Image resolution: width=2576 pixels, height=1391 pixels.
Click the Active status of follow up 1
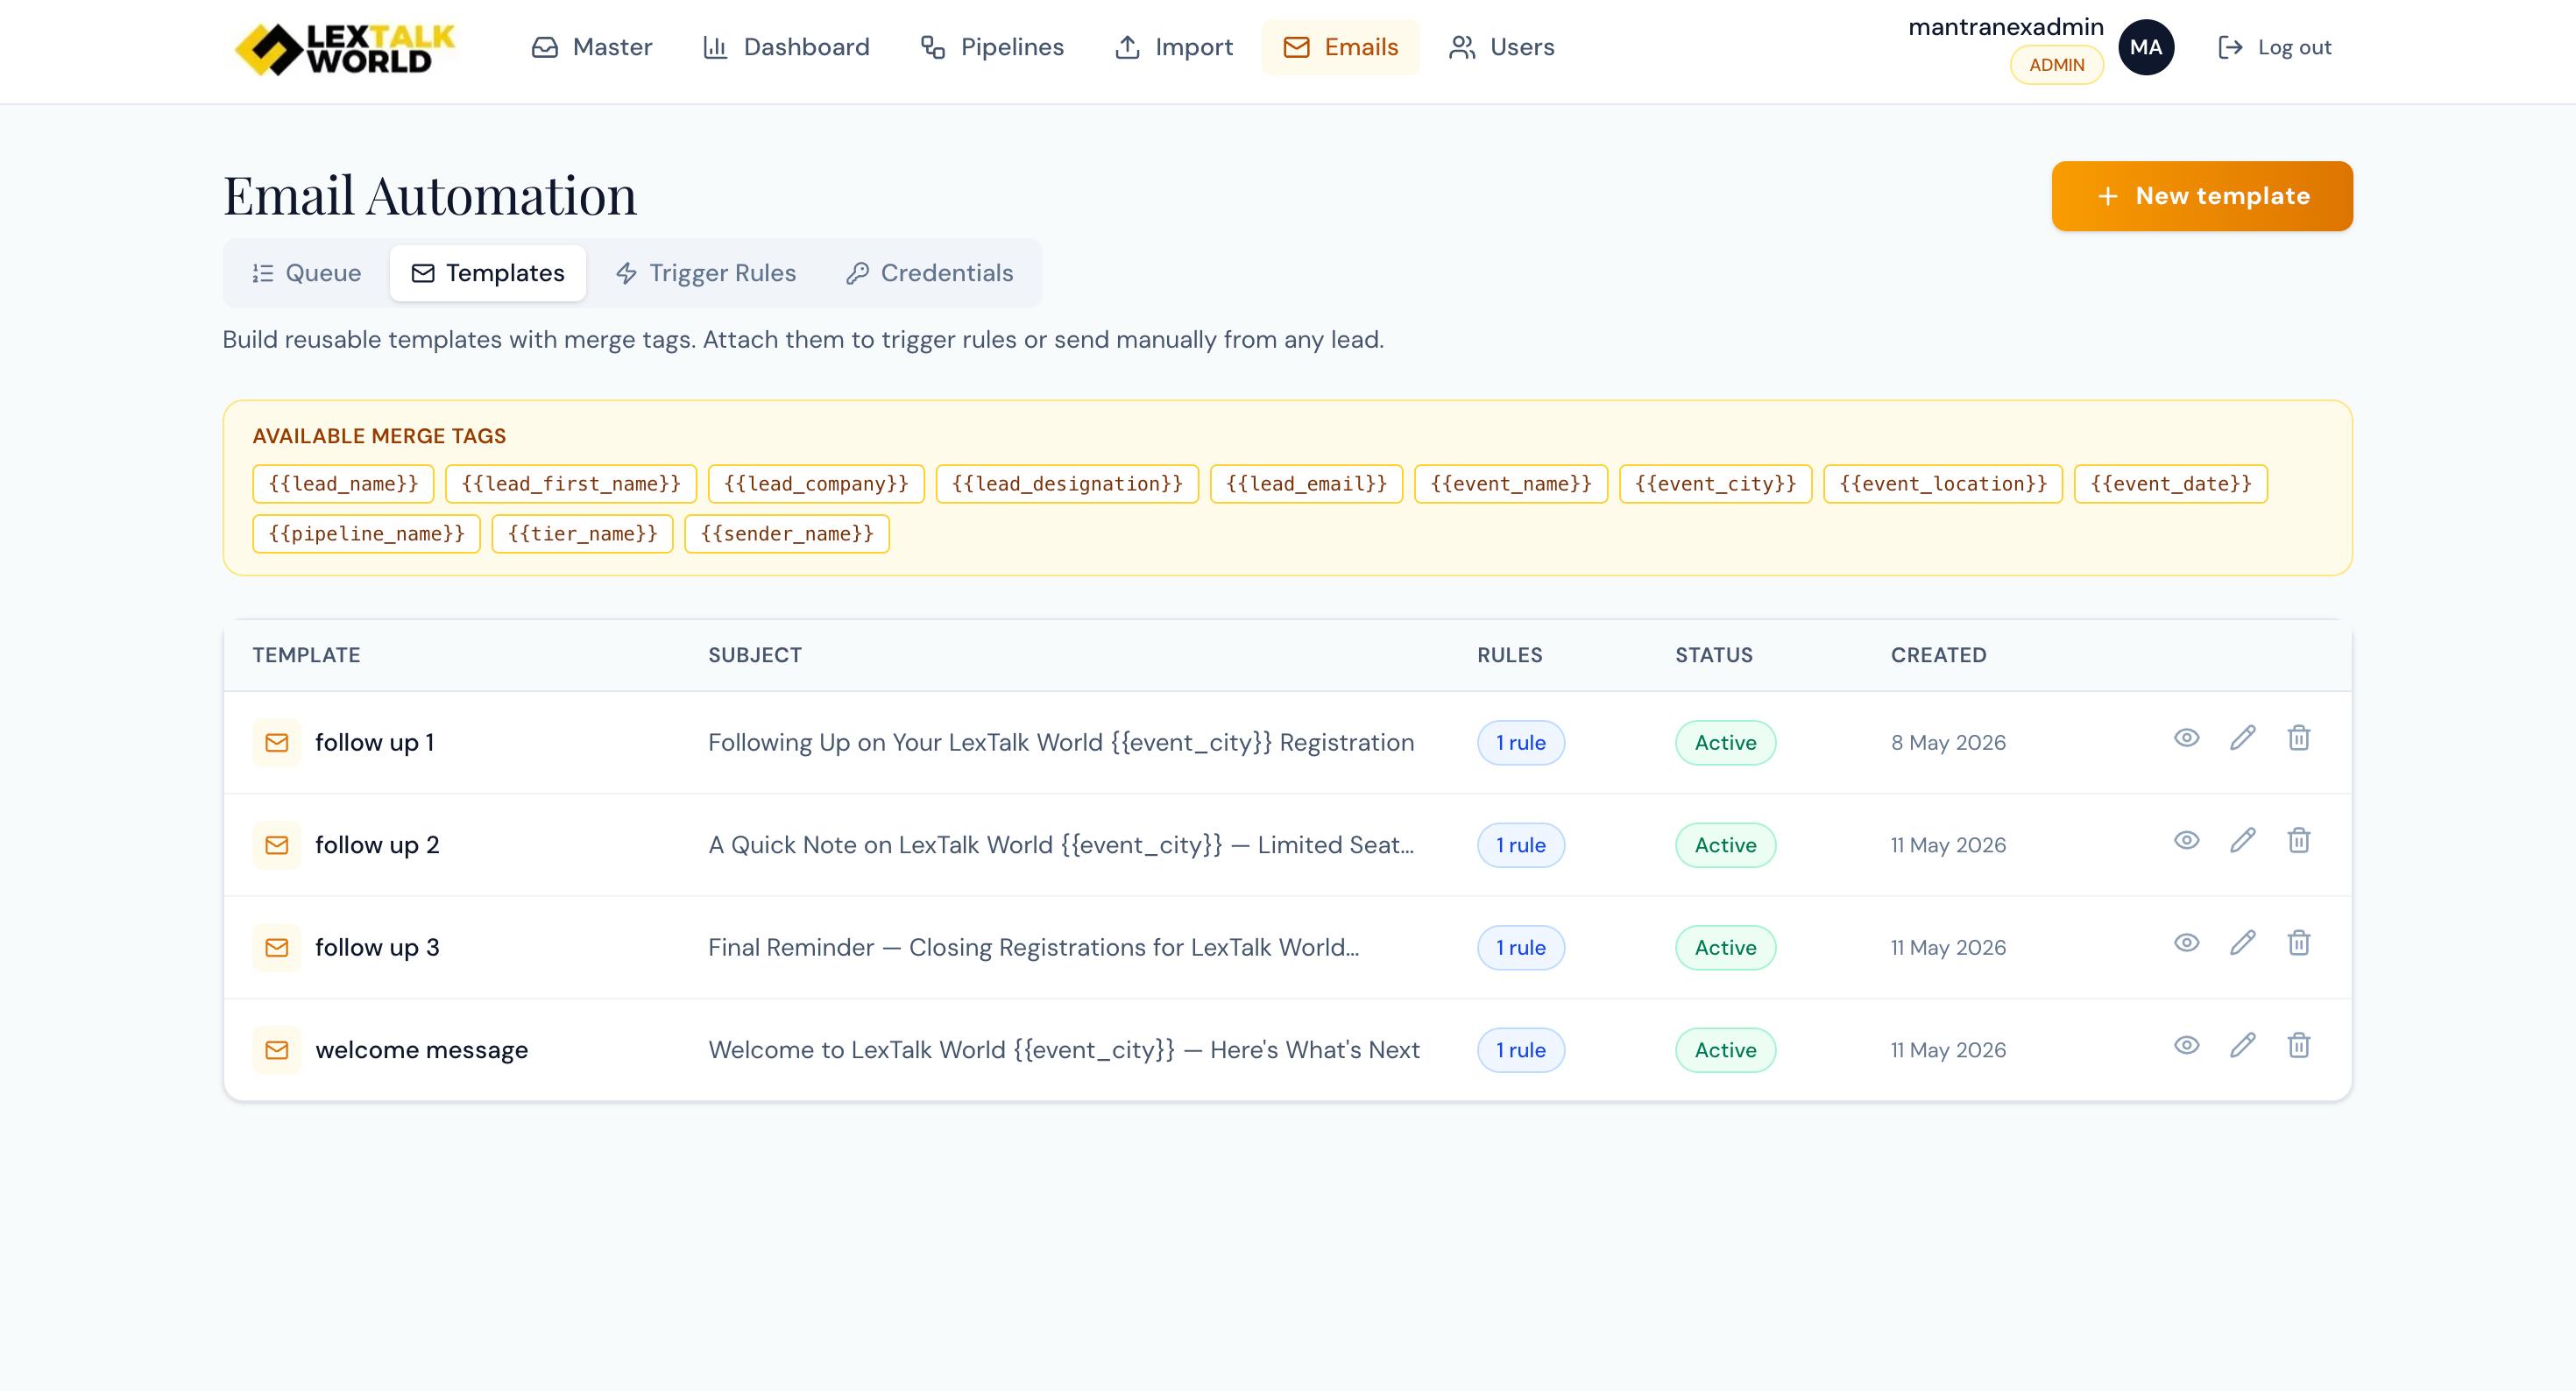pos(1725,743)
